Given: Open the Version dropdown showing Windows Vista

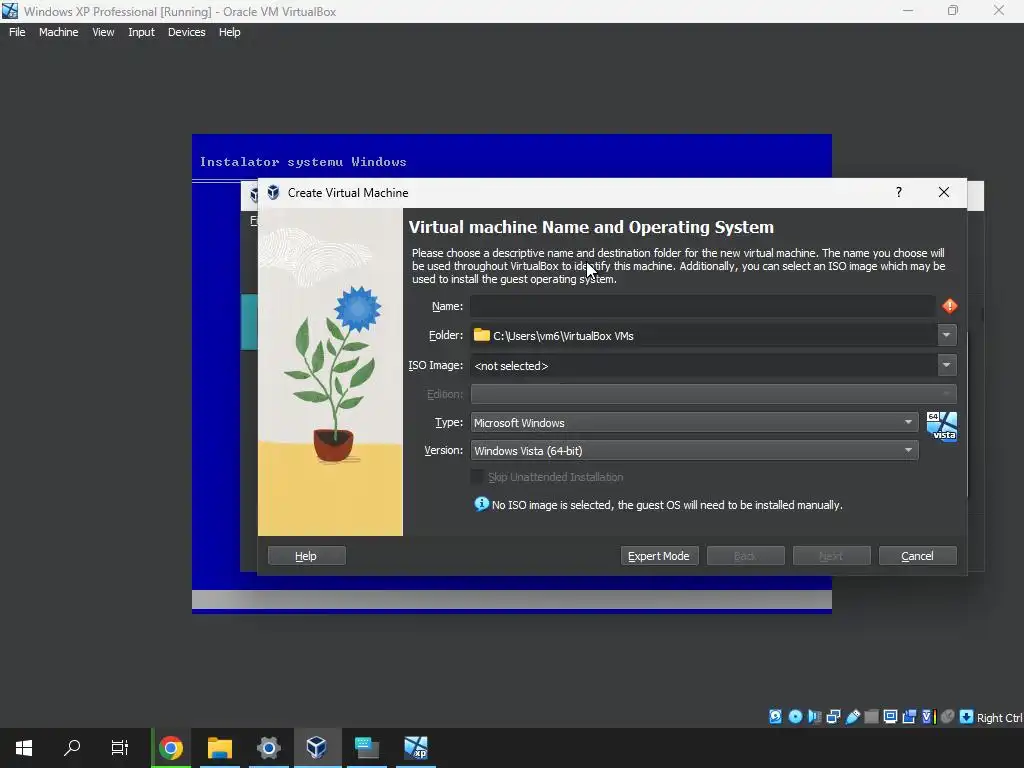Looking at the screenshot, I should click(694, 451).
